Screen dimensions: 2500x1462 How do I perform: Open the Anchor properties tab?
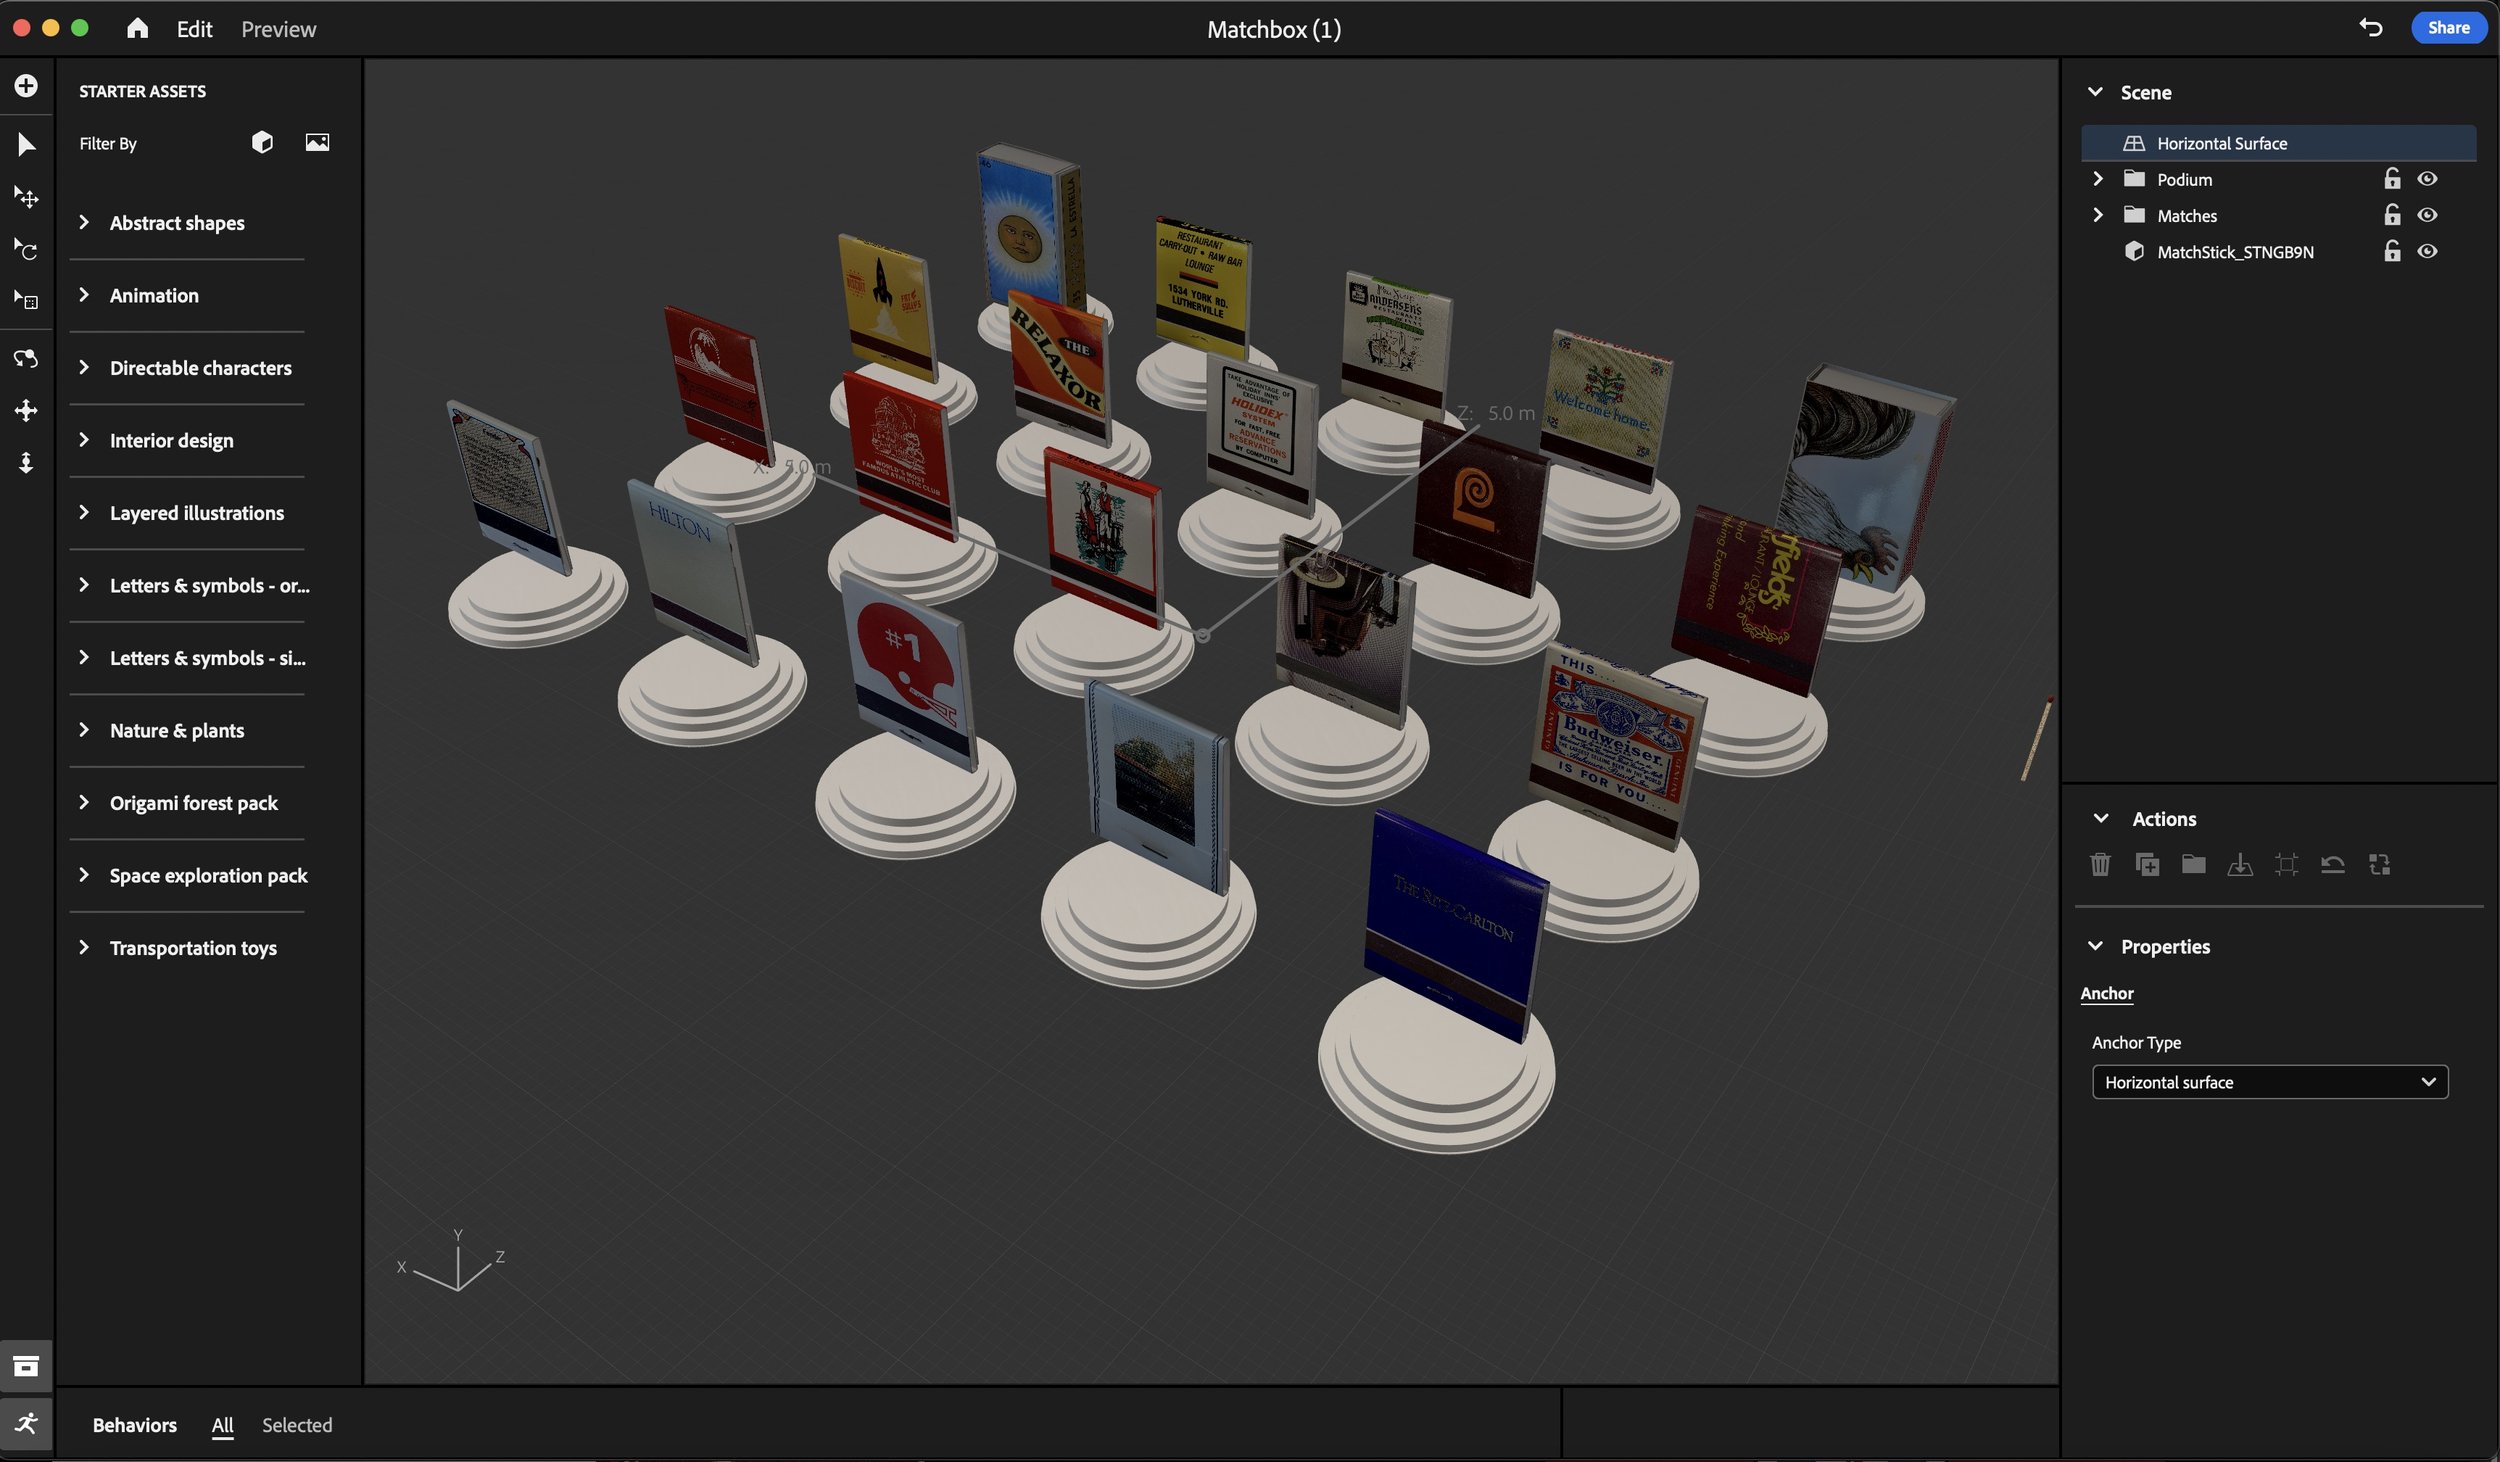coord(2107,993)
